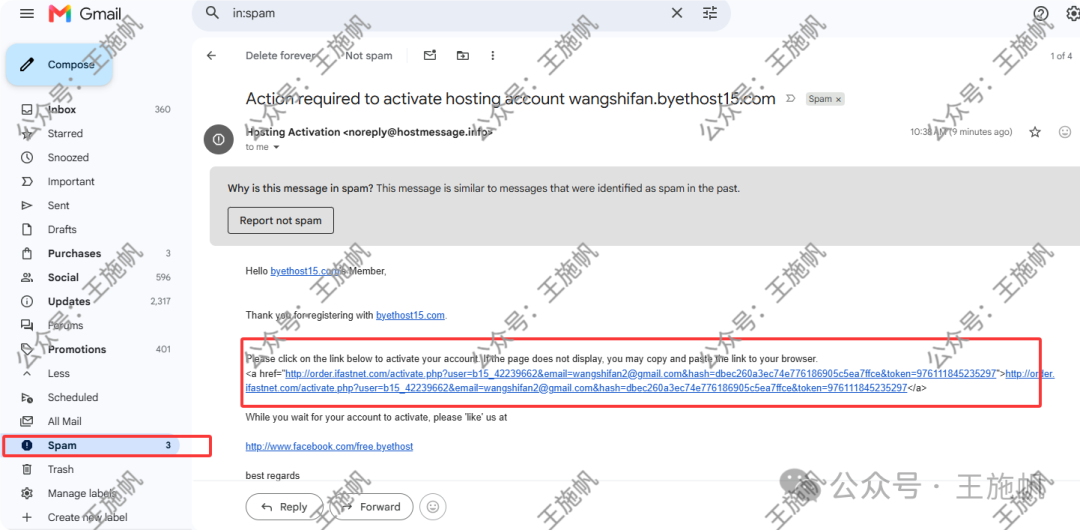Click the Move to folder icon
This screenshot has width=1080, height=530.
click(x=462, y=56)
